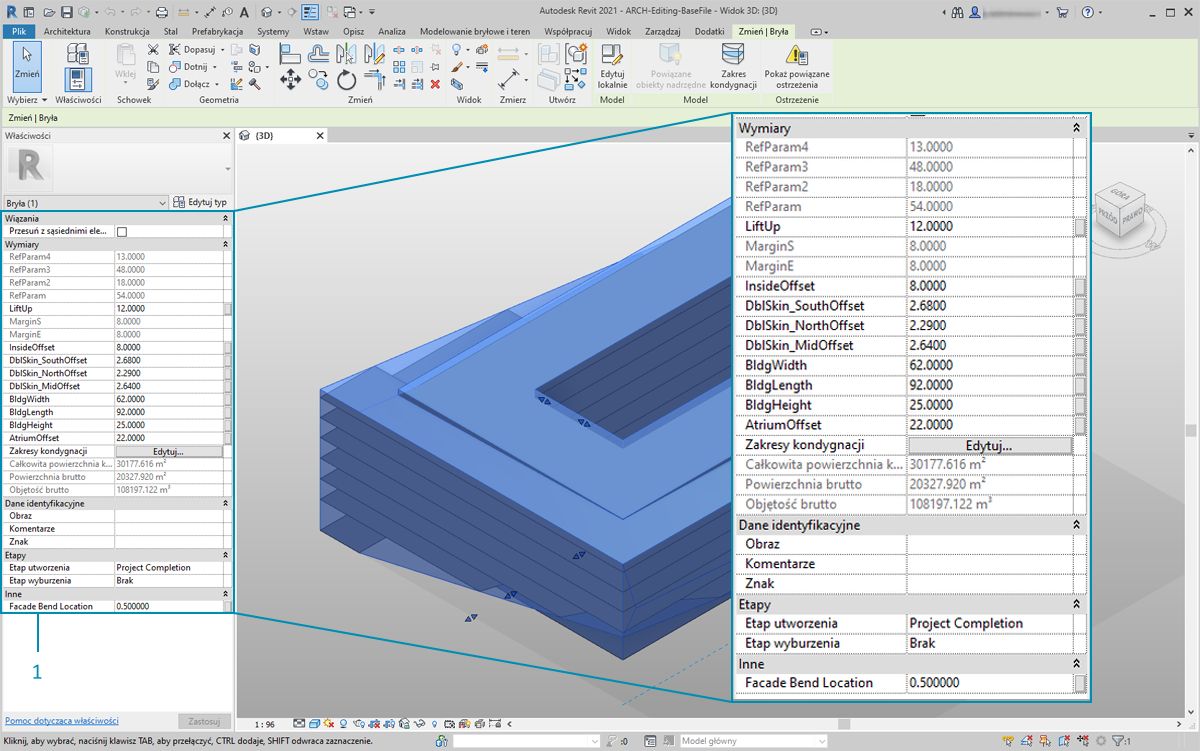Click the LiftUp value field 12.0000
1200x751 pixels.
pyautogui.click(x=169, y=309)
